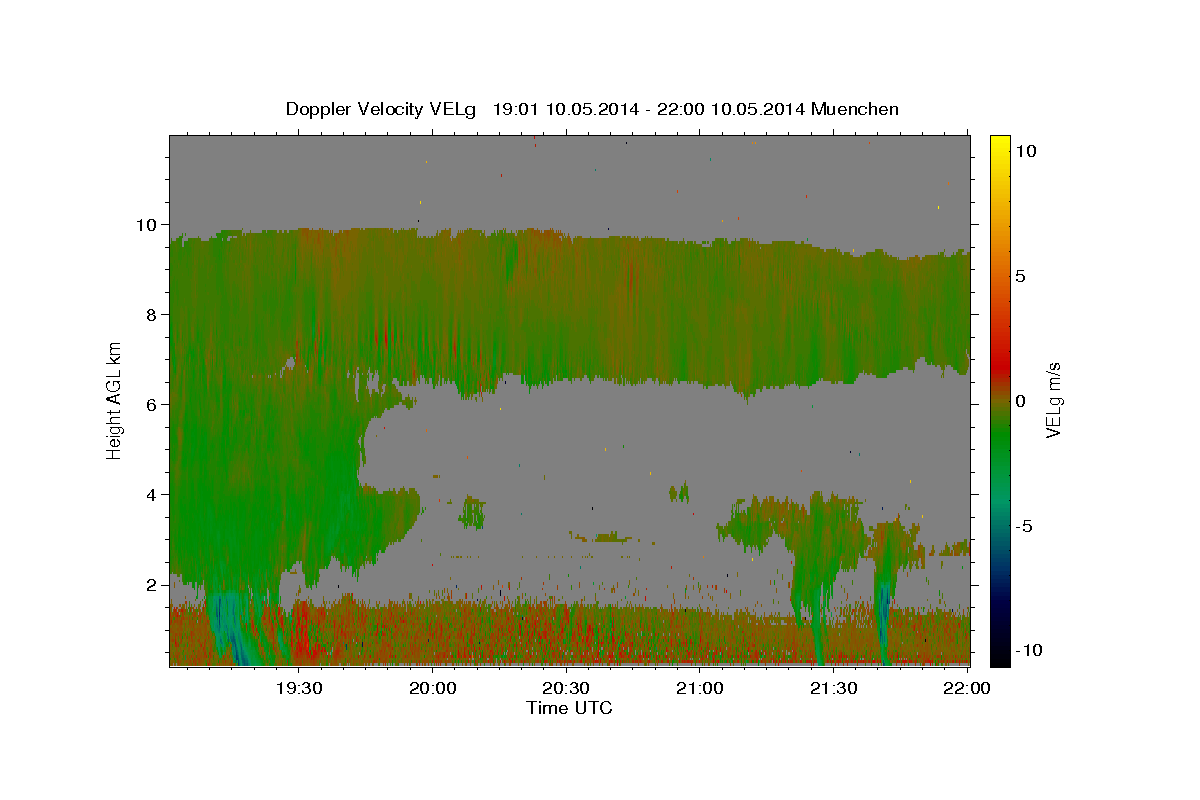Click the colorbar bottom value -10

(x=1028, y=651)
